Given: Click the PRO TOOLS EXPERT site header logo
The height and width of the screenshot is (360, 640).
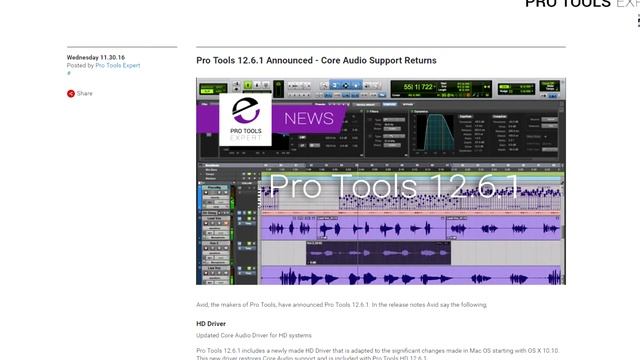Looking at the screenshot, I should click(x=582, y=4).
